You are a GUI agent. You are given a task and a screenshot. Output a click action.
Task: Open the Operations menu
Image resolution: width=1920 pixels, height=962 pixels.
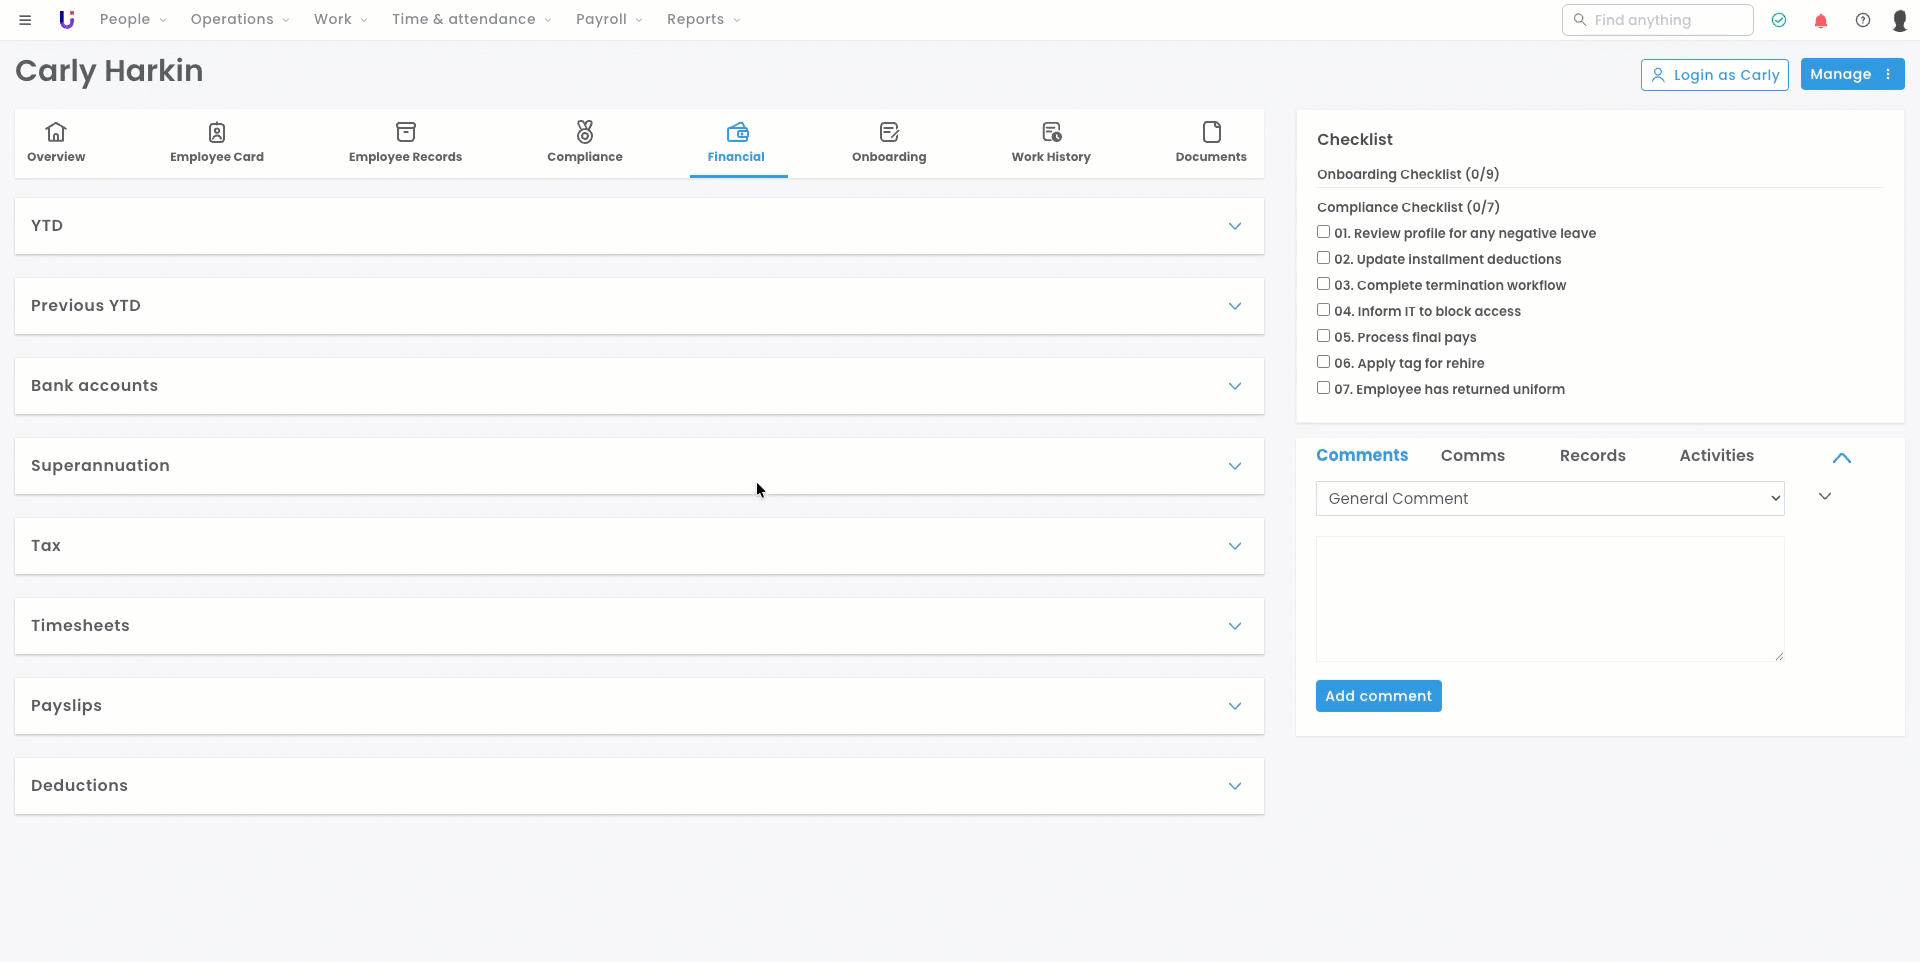click(x=240, y=20)
